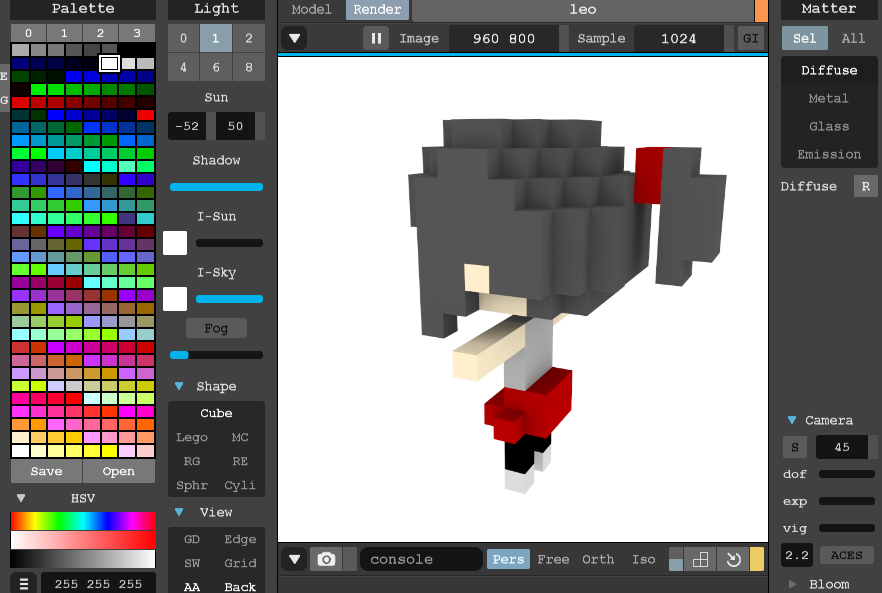This screenshot has width=882, height=593.
Task: Adjust the I-Sky intensity slider
Action: pyautogui.click(x=230, y=299)
